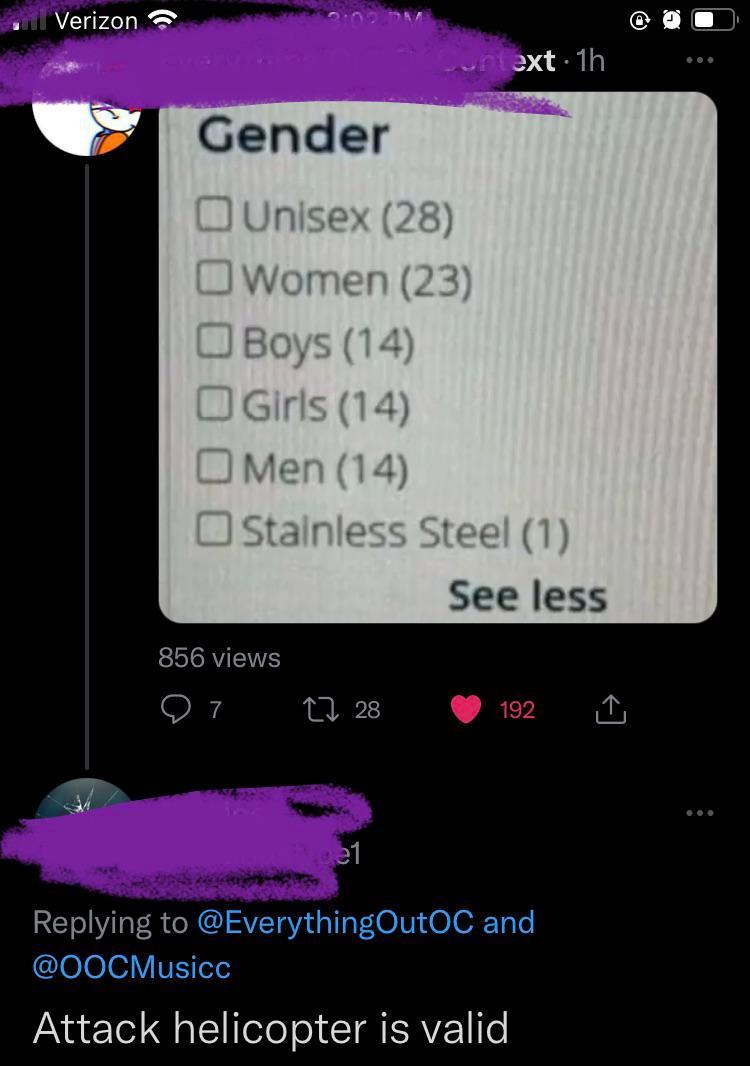Screen dimensions: 750x1066
Task: Check the Unisex (28) checkbox
Action: click(x=214, y=214)
